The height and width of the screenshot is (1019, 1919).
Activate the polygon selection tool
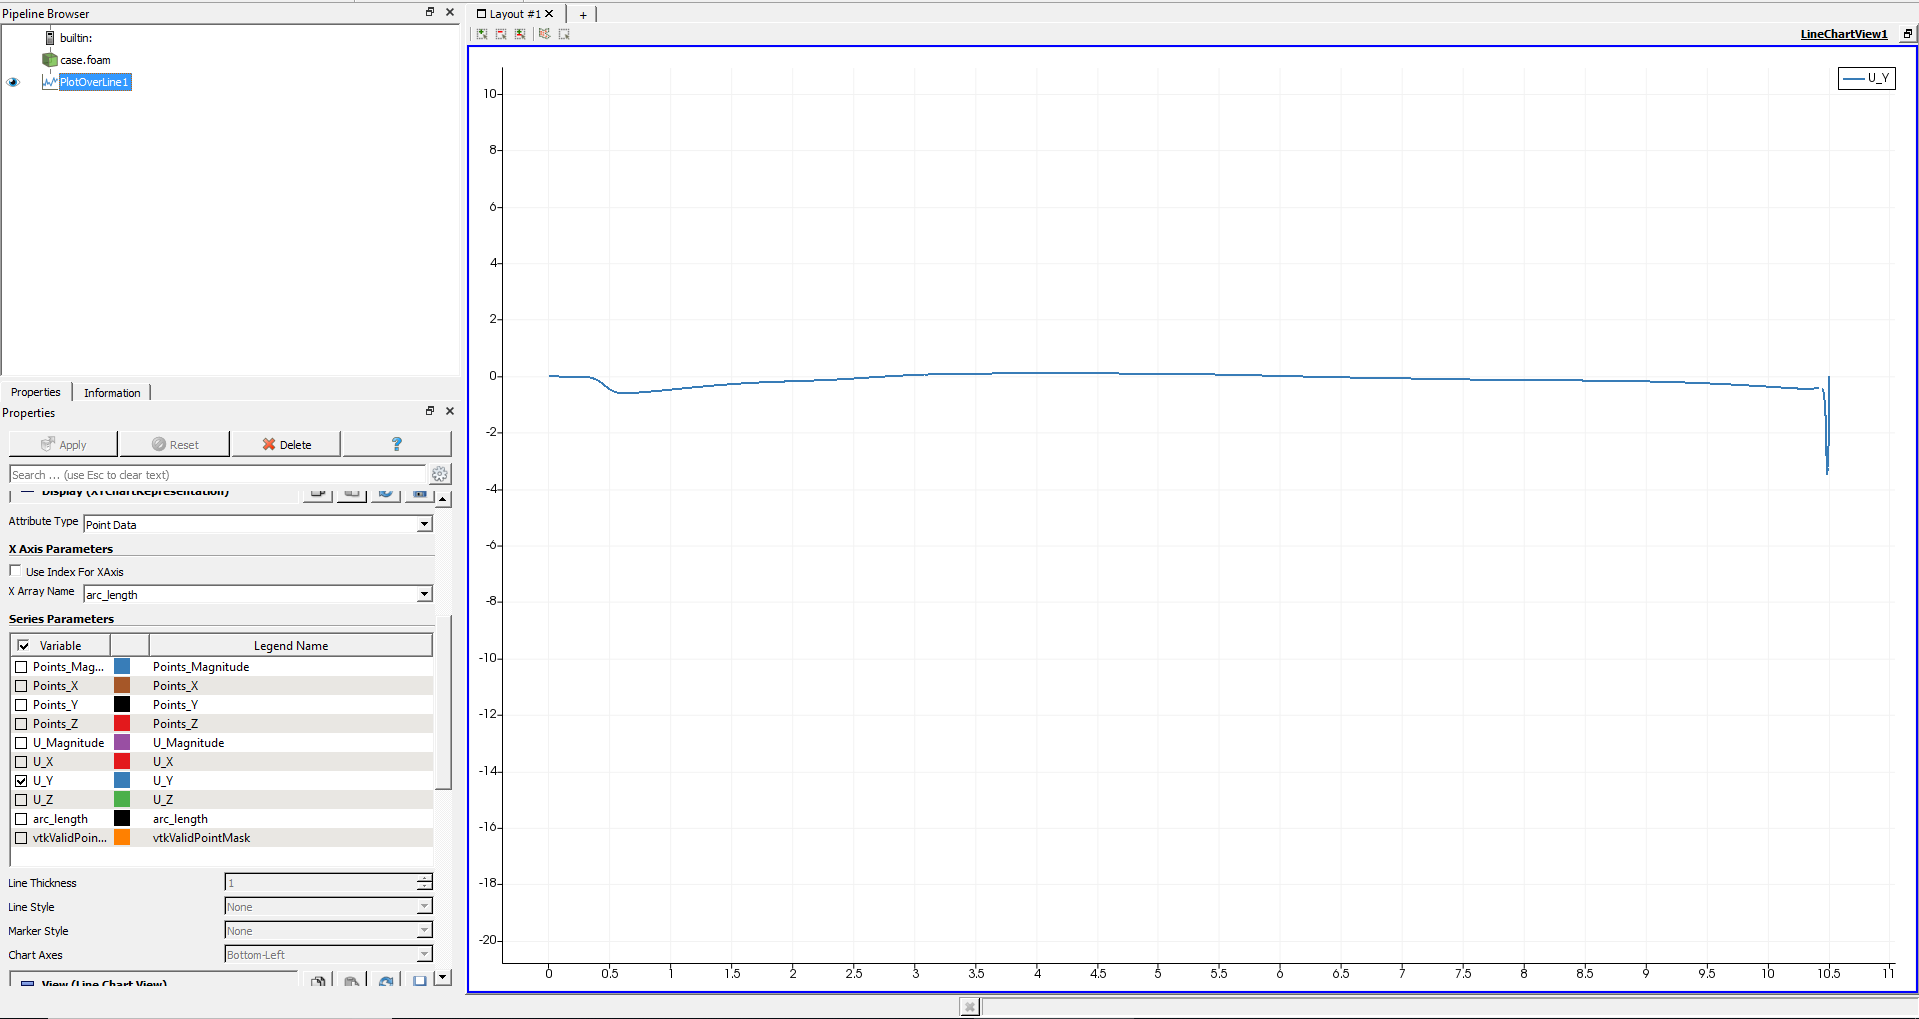point(544,34)
